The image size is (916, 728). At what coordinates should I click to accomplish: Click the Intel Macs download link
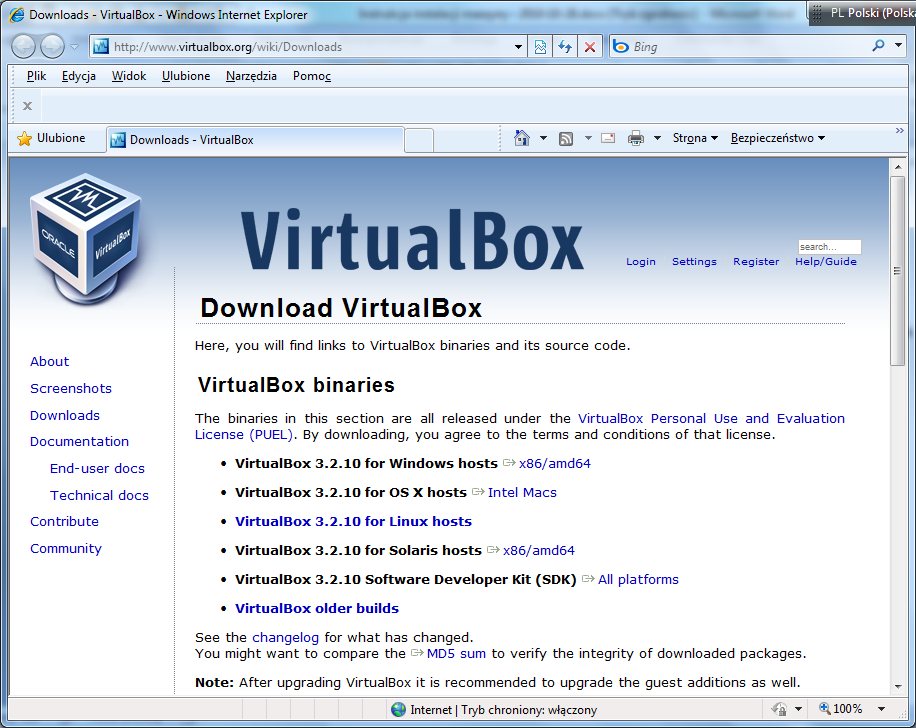(522, 493)
